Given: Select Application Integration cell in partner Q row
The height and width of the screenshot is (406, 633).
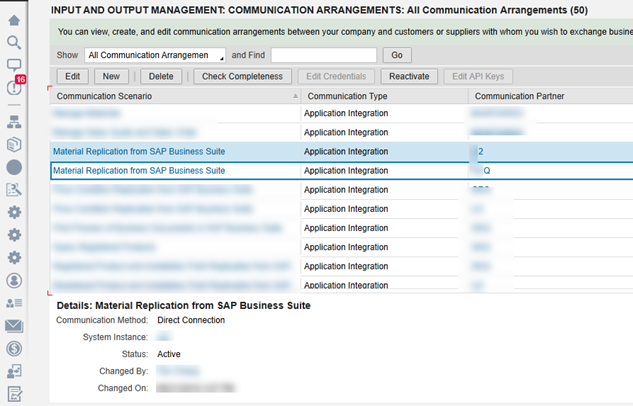Looking at the screenshot, I should [346, 171].
